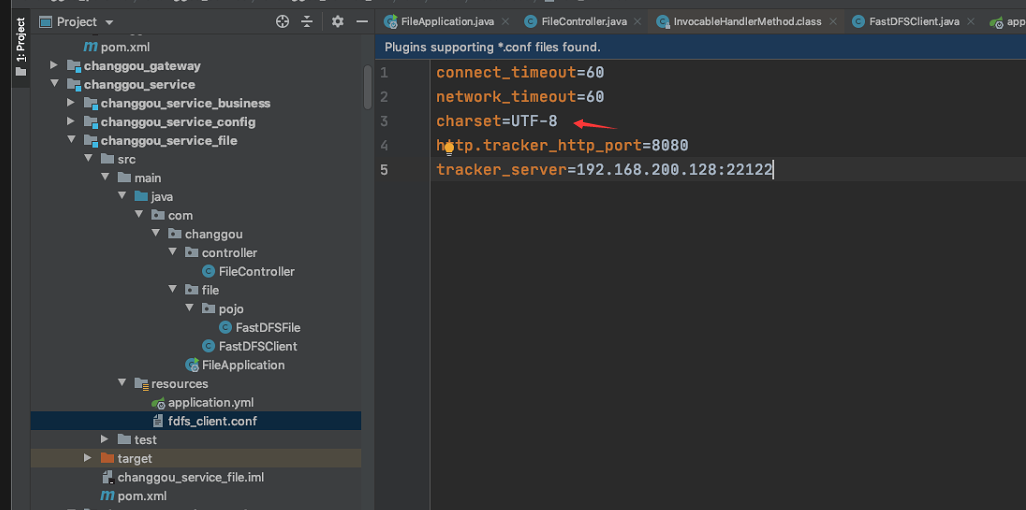Collapse the changgou_service_file module
Screen dimensions: 1026x510
click(71, 140)
